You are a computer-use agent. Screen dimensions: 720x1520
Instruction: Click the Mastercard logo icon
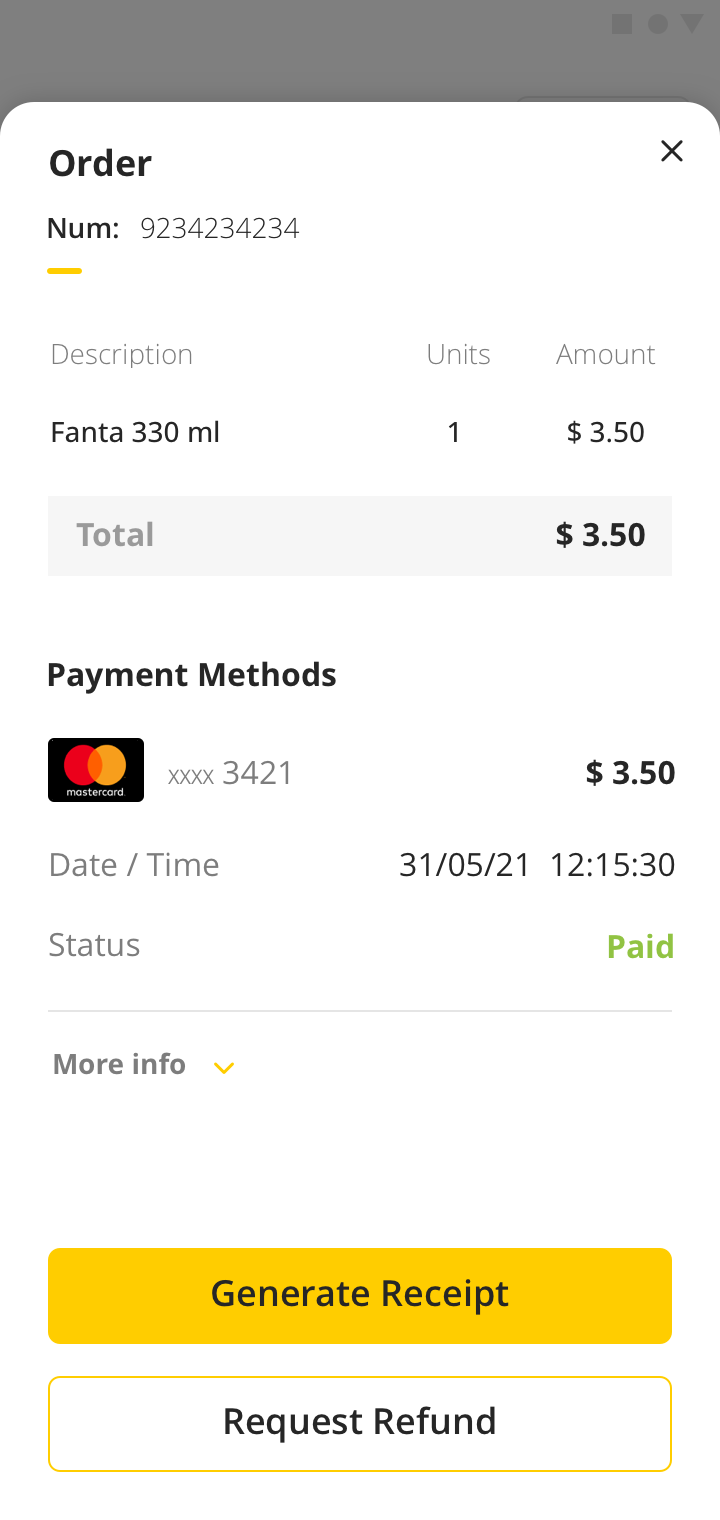(96, 770)
